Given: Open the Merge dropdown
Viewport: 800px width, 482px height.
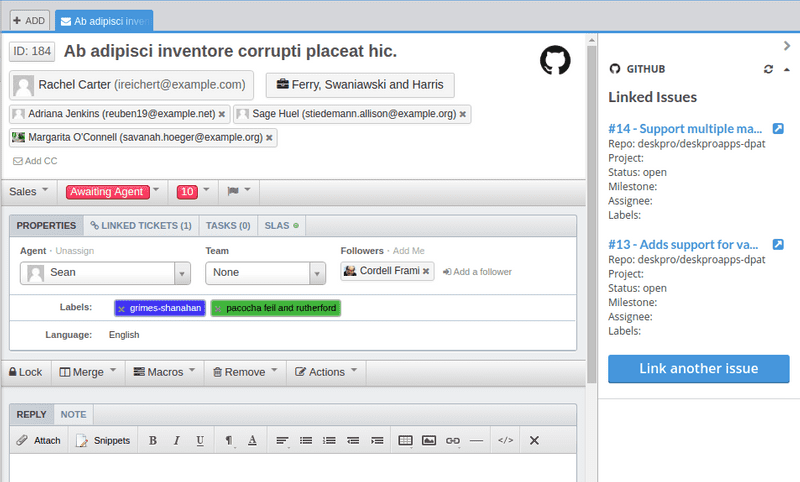Looking at the screenshot, I should click(x=88, y=372).
